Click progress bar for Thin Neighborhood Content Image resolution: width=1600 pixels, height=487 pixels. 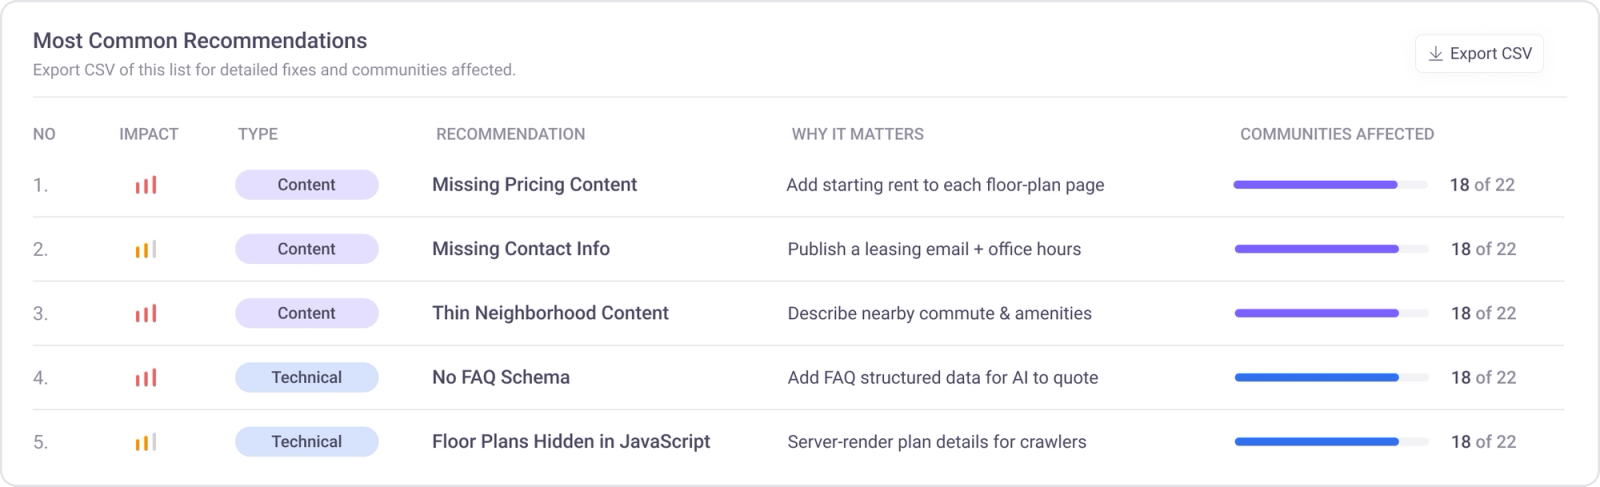pos(1330,313)
